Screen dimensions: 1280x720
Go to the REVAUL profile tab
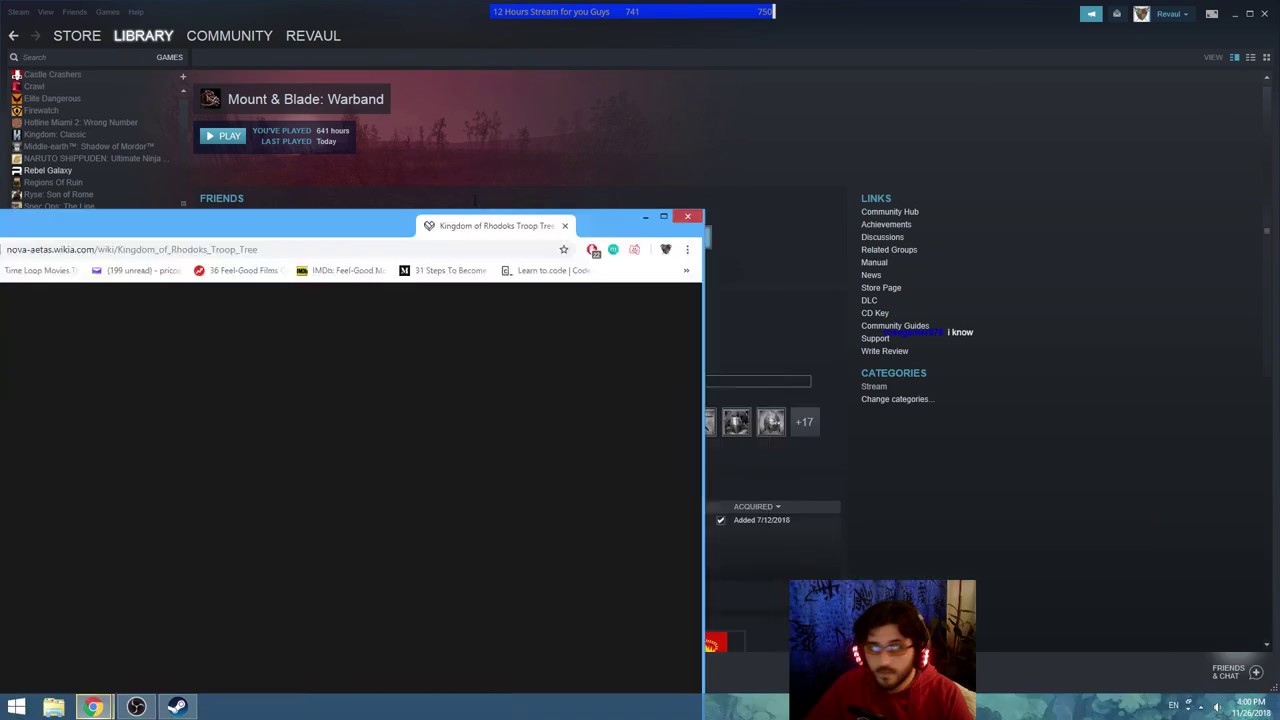tap(313, 36)
